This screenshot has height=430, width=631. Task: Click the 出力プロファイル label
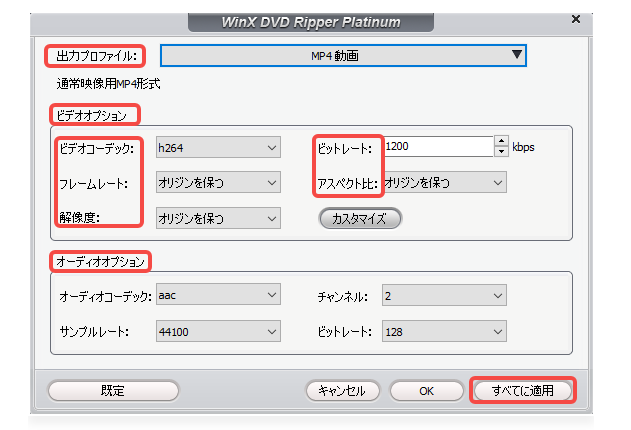[x=97, y=56]
